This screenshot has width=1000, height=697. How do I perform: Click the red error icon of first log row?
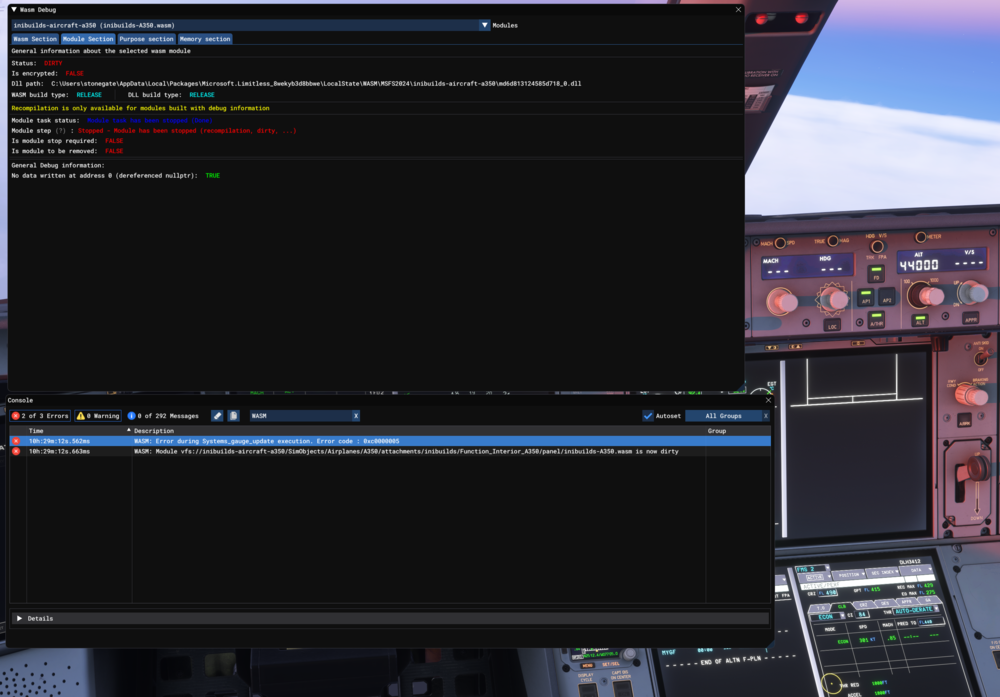[16, 441]
